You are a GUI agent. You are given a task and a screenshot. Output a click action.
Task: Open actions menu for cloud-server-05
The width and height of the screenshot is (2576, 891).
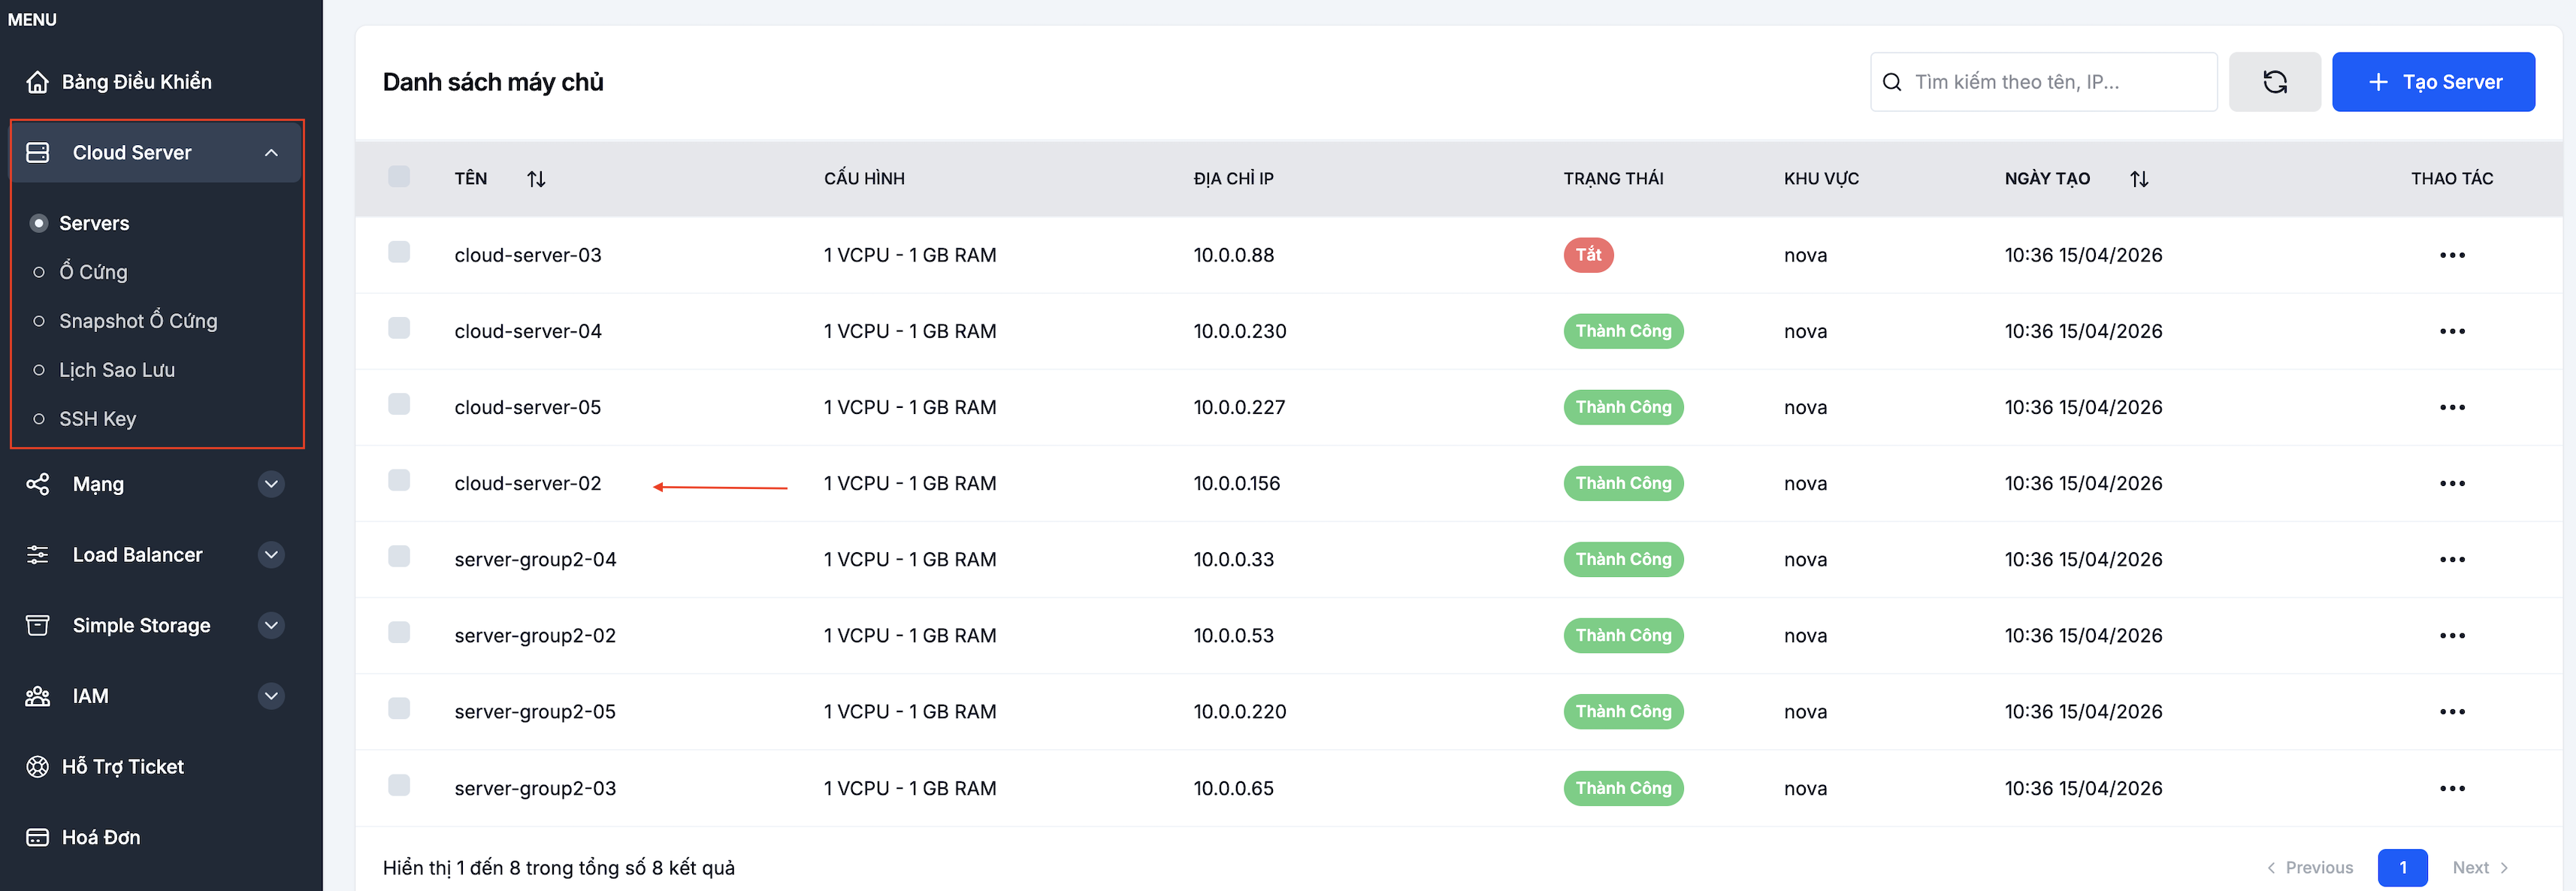click(x=2452, y=407)
